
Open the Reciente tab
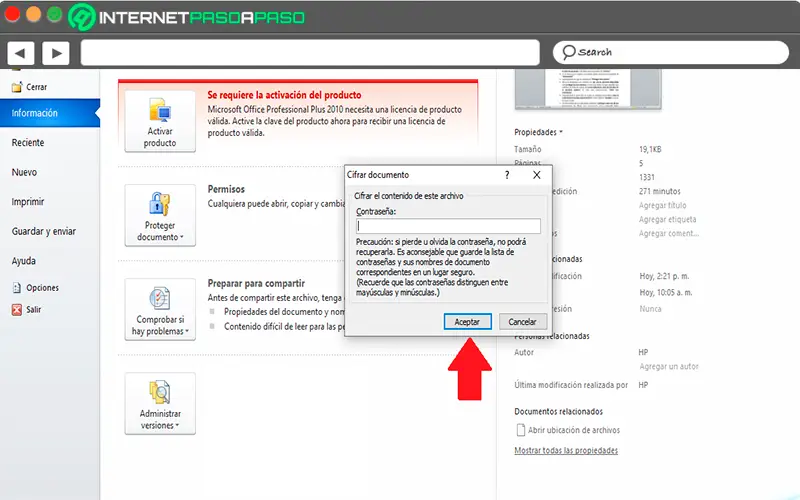28,143
